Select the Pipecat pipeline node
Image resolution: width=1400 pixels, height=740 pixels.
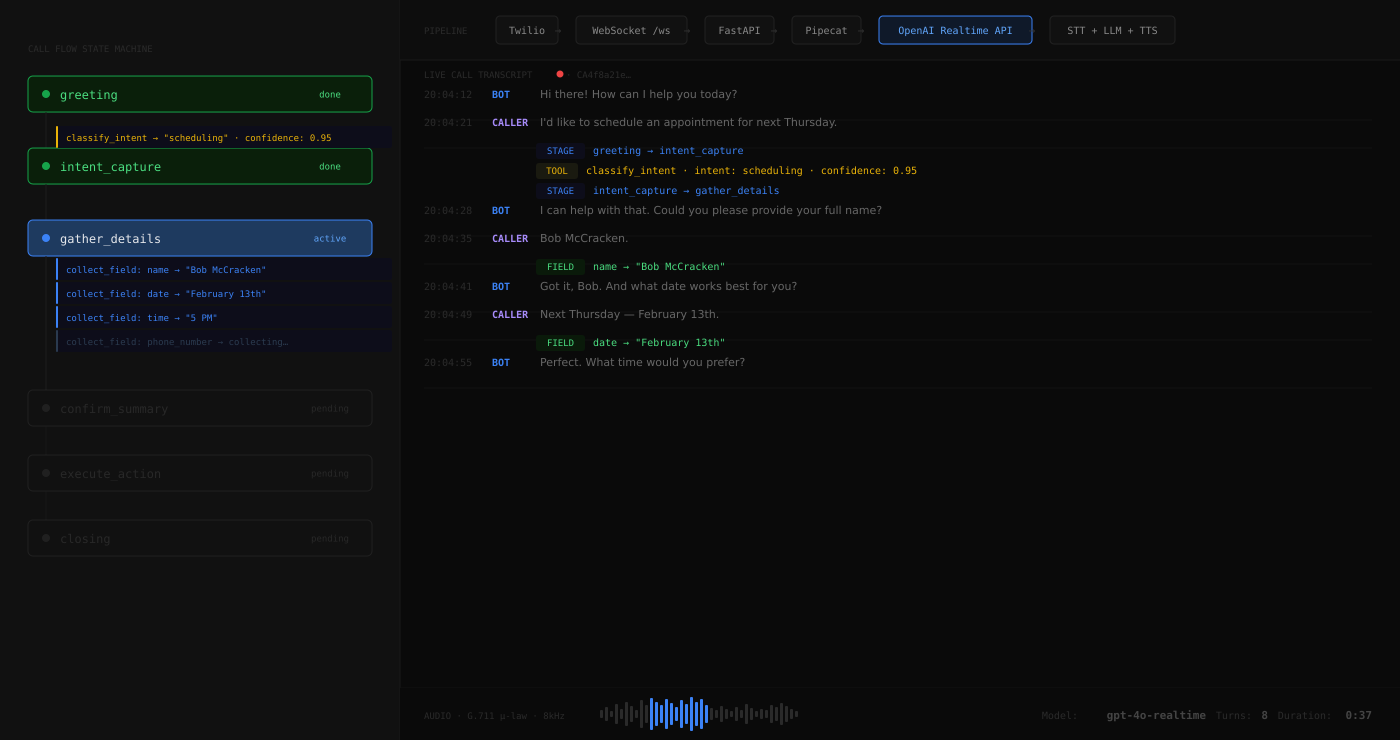826,30
